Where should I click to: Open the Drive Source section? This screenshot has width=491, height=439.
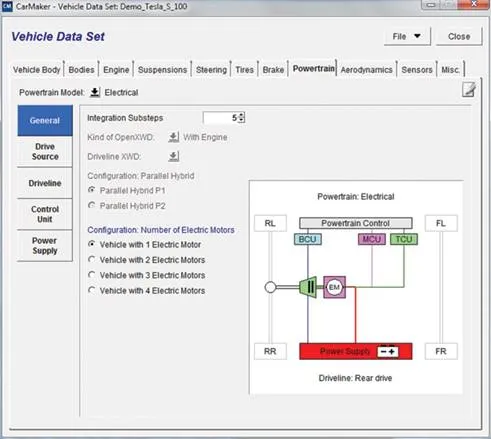(45, 151)
